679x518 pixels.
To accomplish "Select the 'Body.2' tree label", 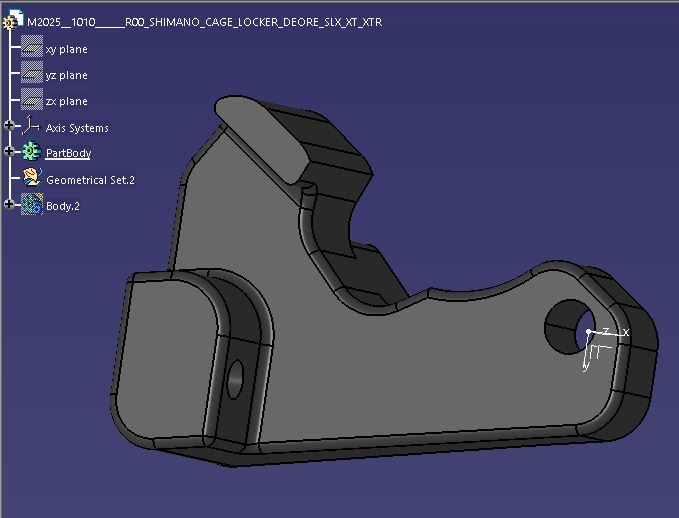I will pyautogui.click(x=63, y=206).
